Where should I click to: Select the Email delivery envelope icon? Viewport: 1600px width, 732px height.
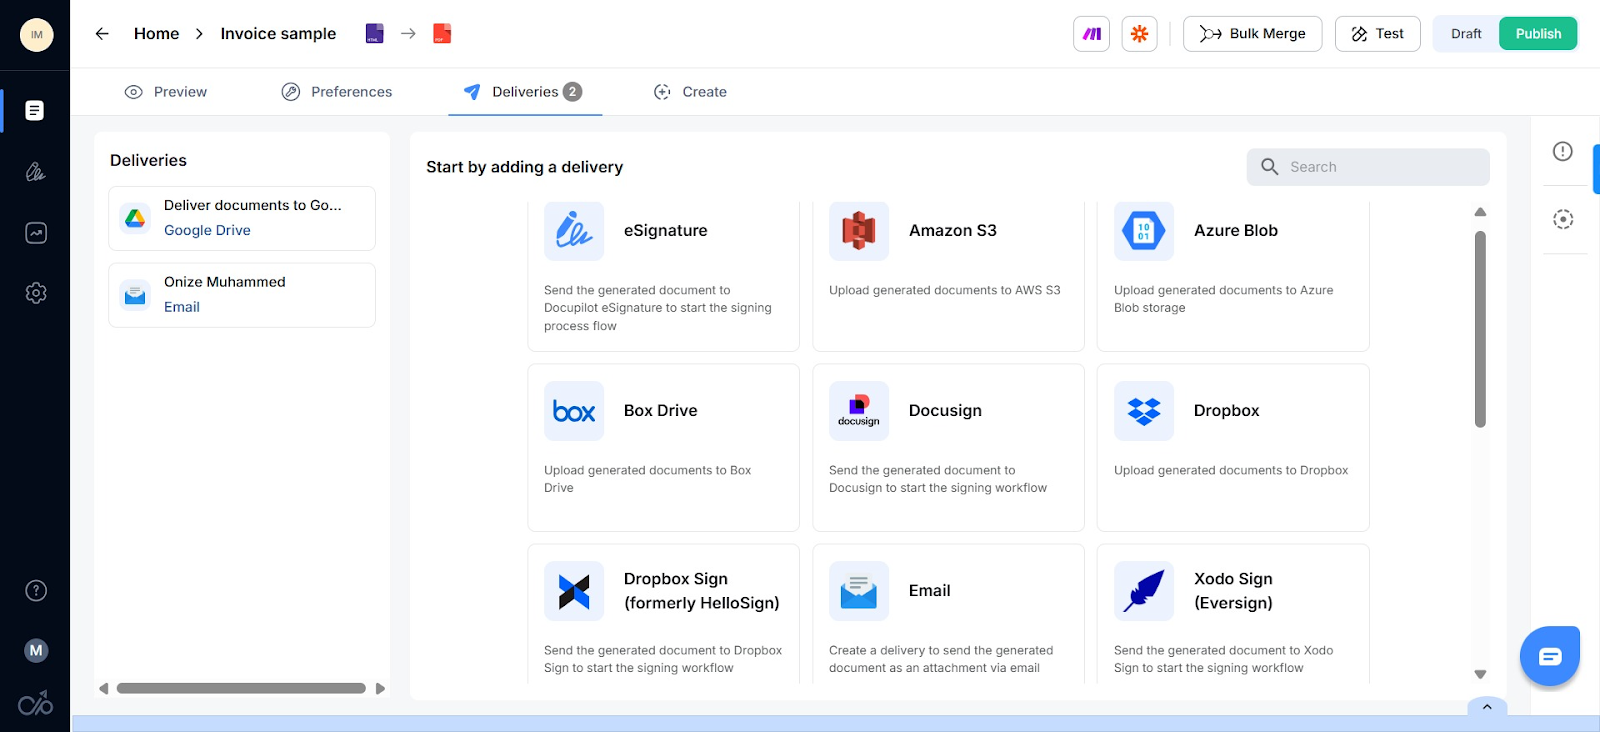click(859, 591)
